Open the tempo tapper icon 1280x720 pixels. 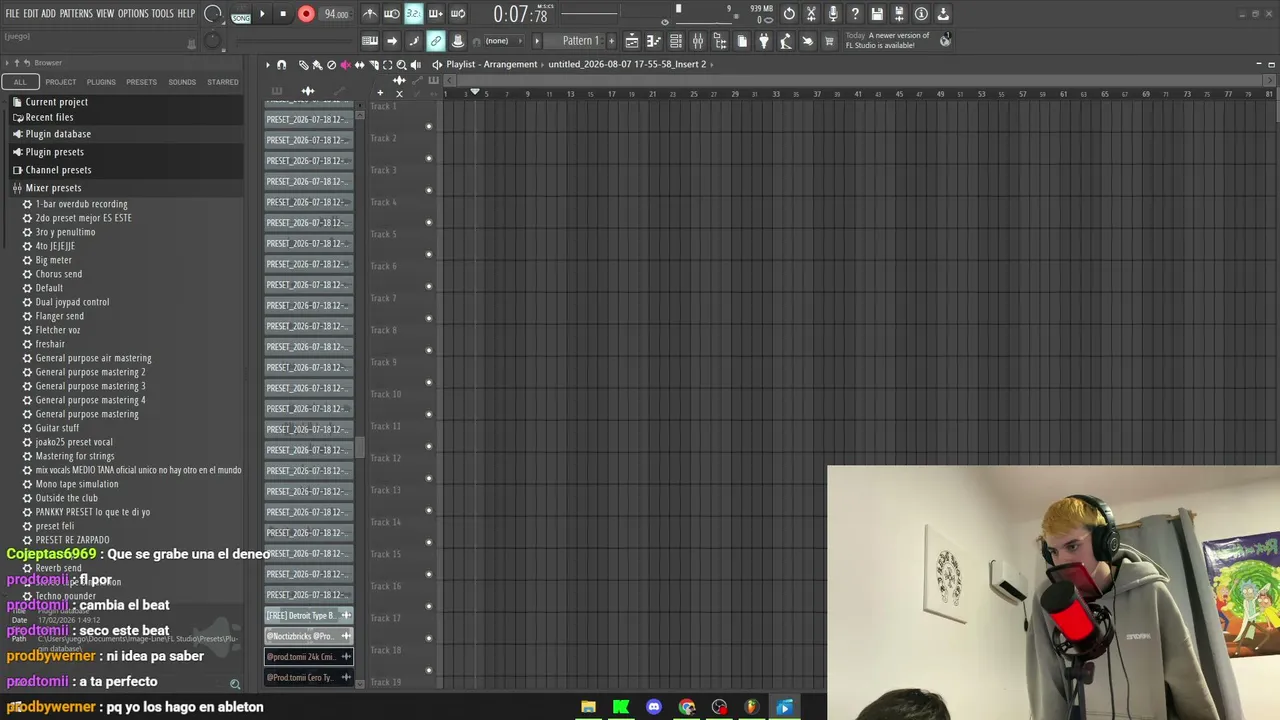[x=786, y=41]
